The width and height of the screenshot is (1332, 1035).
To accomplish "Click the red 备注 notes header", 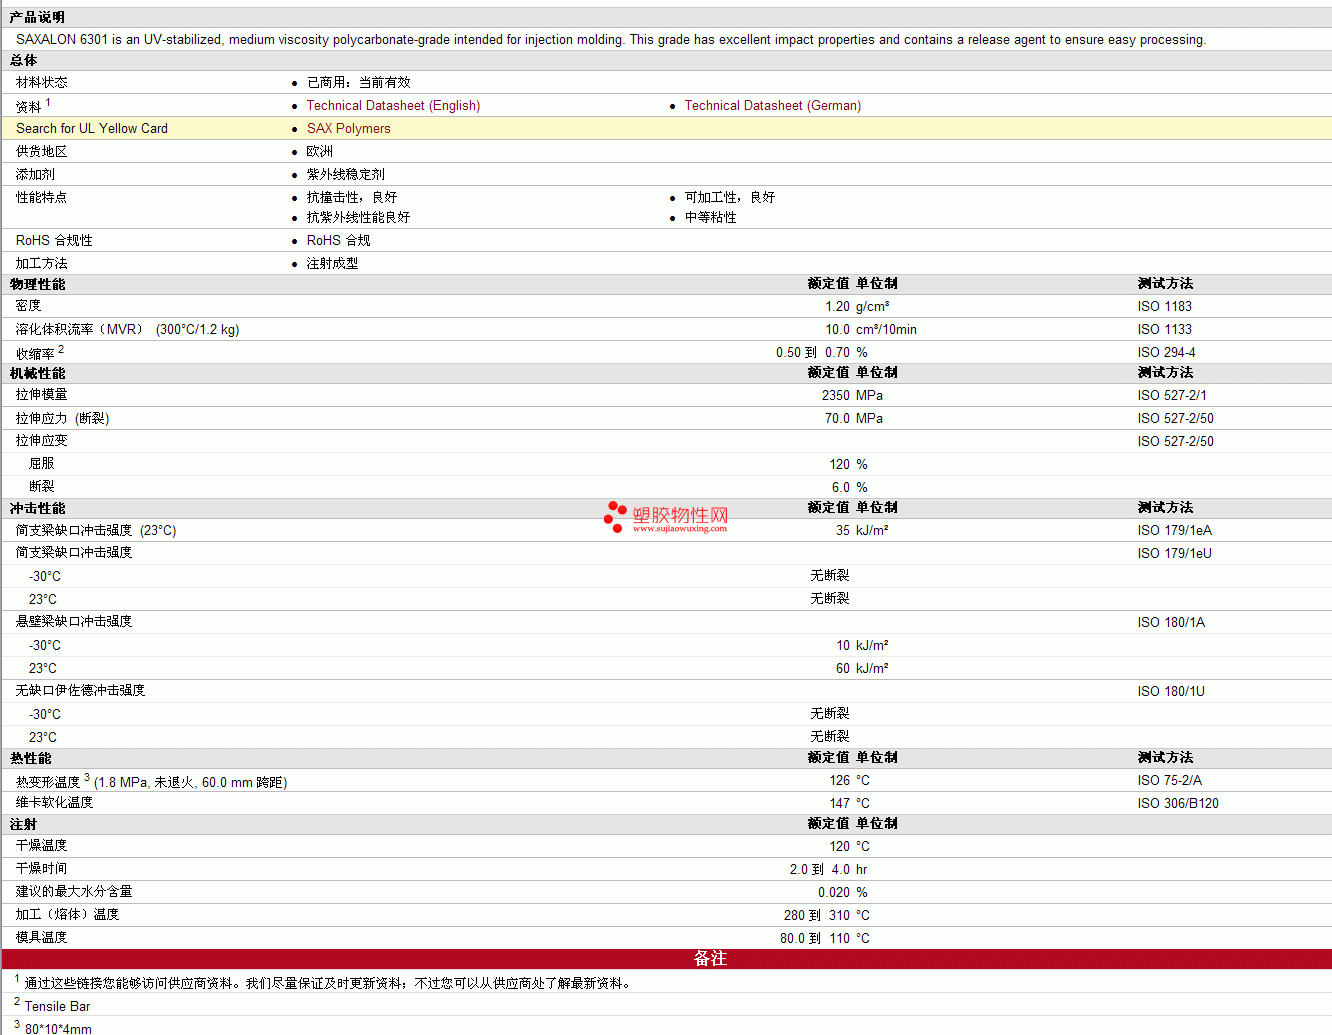I will pyautogui.click(x=666, y=959).
